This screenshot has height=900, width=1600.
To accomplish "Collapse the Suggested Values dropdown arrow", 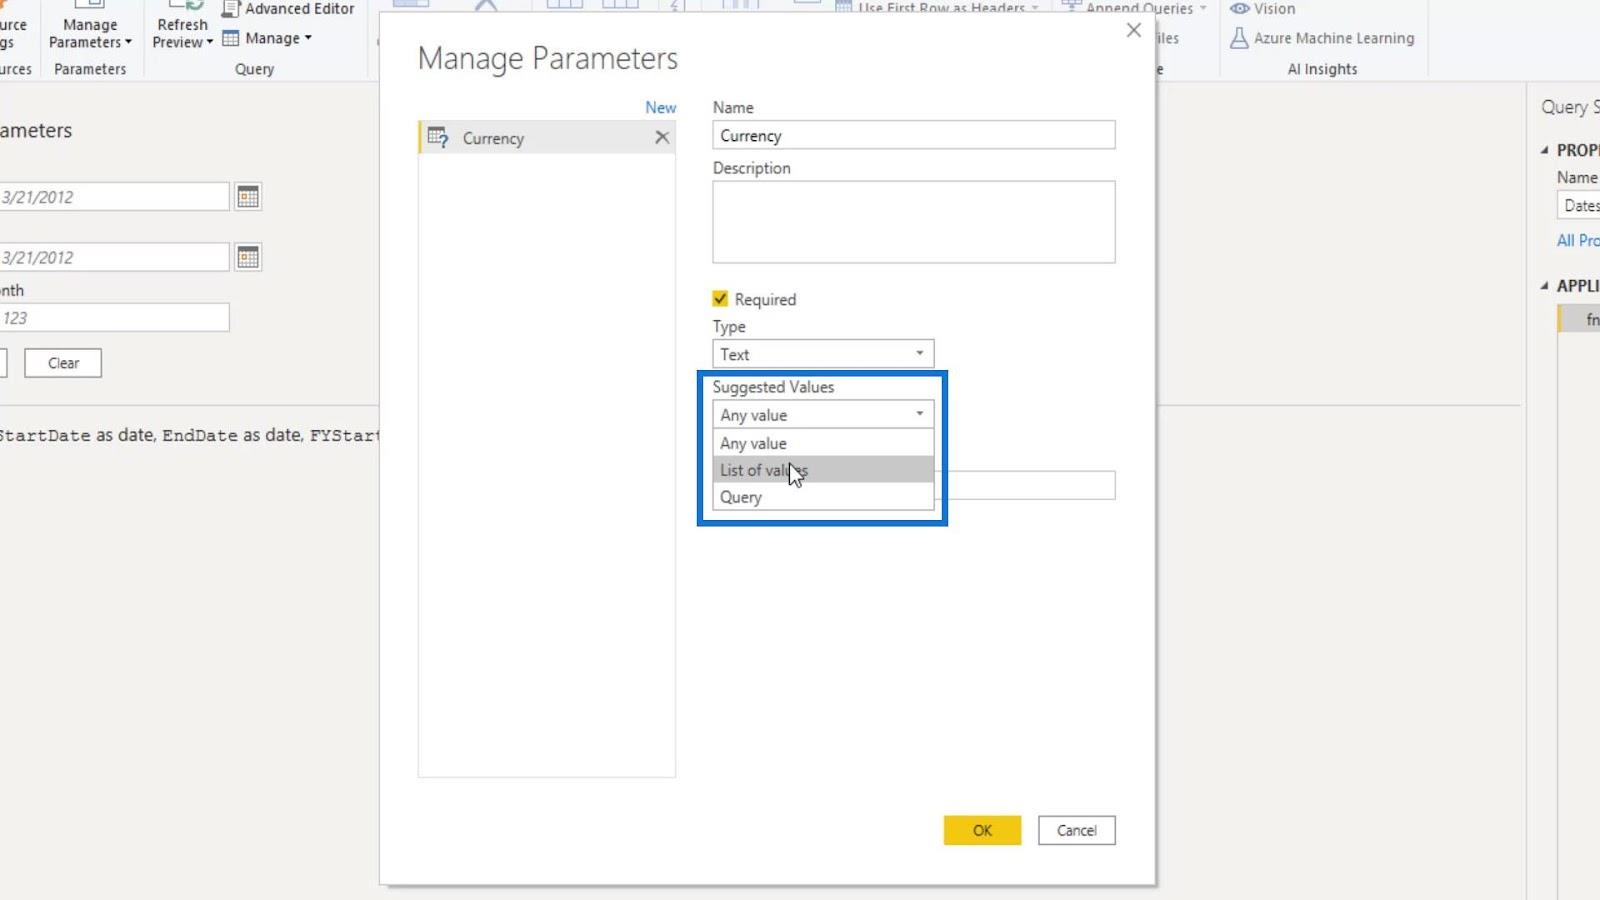I will pos(920,414).
